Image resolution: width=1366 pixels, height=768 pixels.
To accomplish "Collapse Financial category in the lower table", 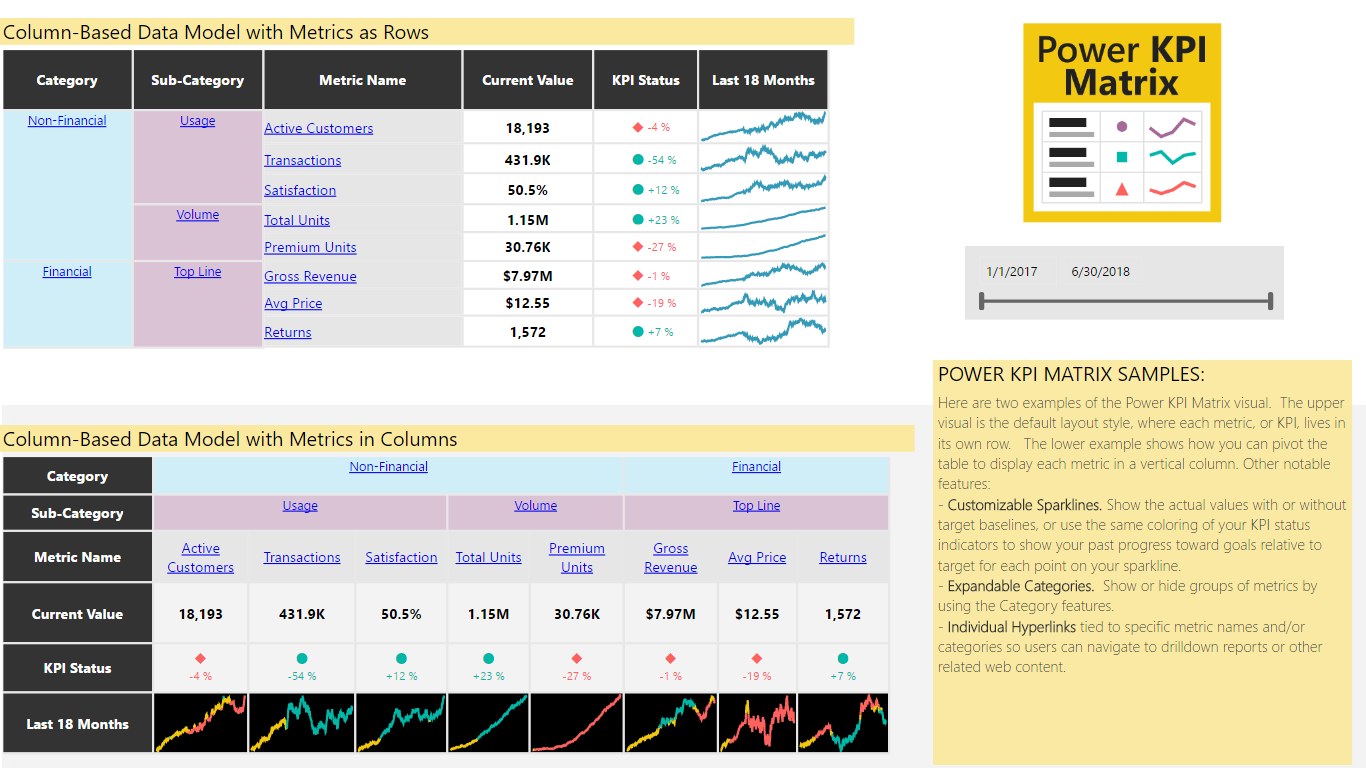I will tap(756, 467).
